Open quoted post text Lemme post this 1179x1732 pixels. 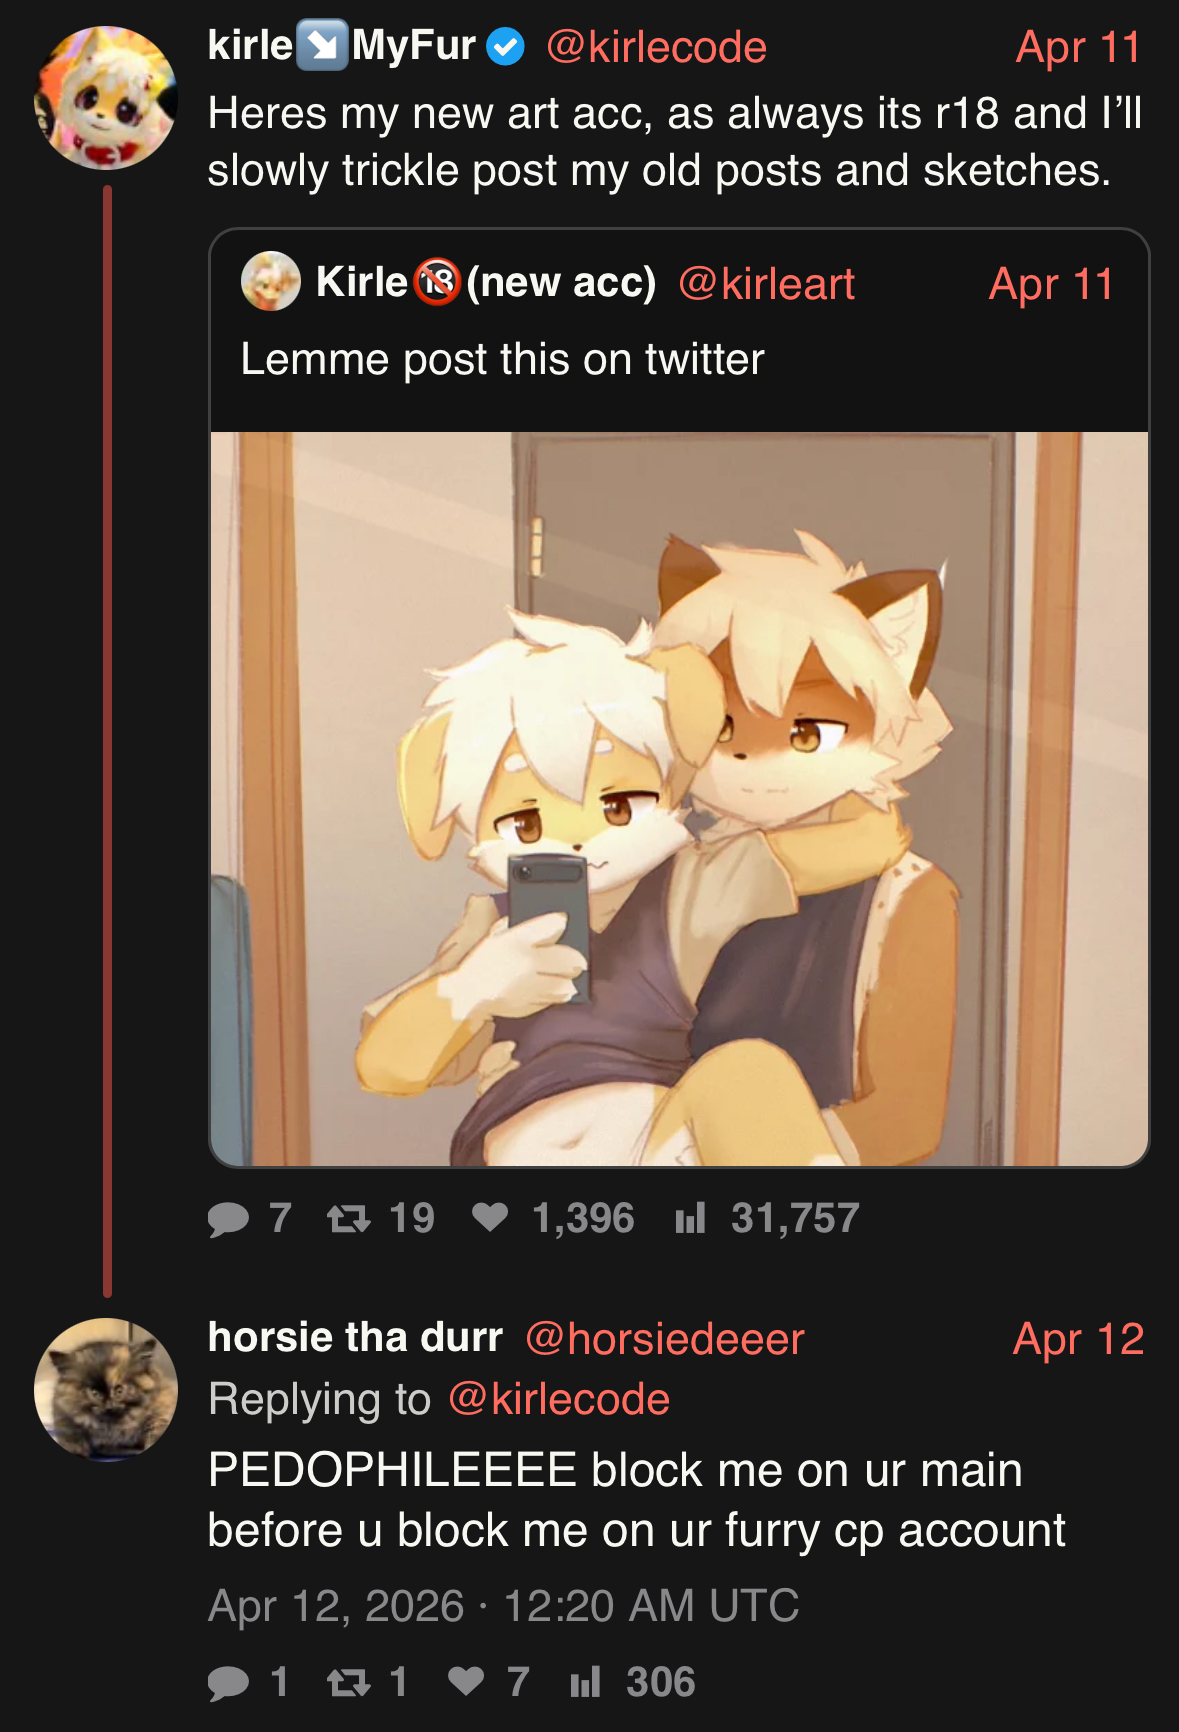(502, 359)
